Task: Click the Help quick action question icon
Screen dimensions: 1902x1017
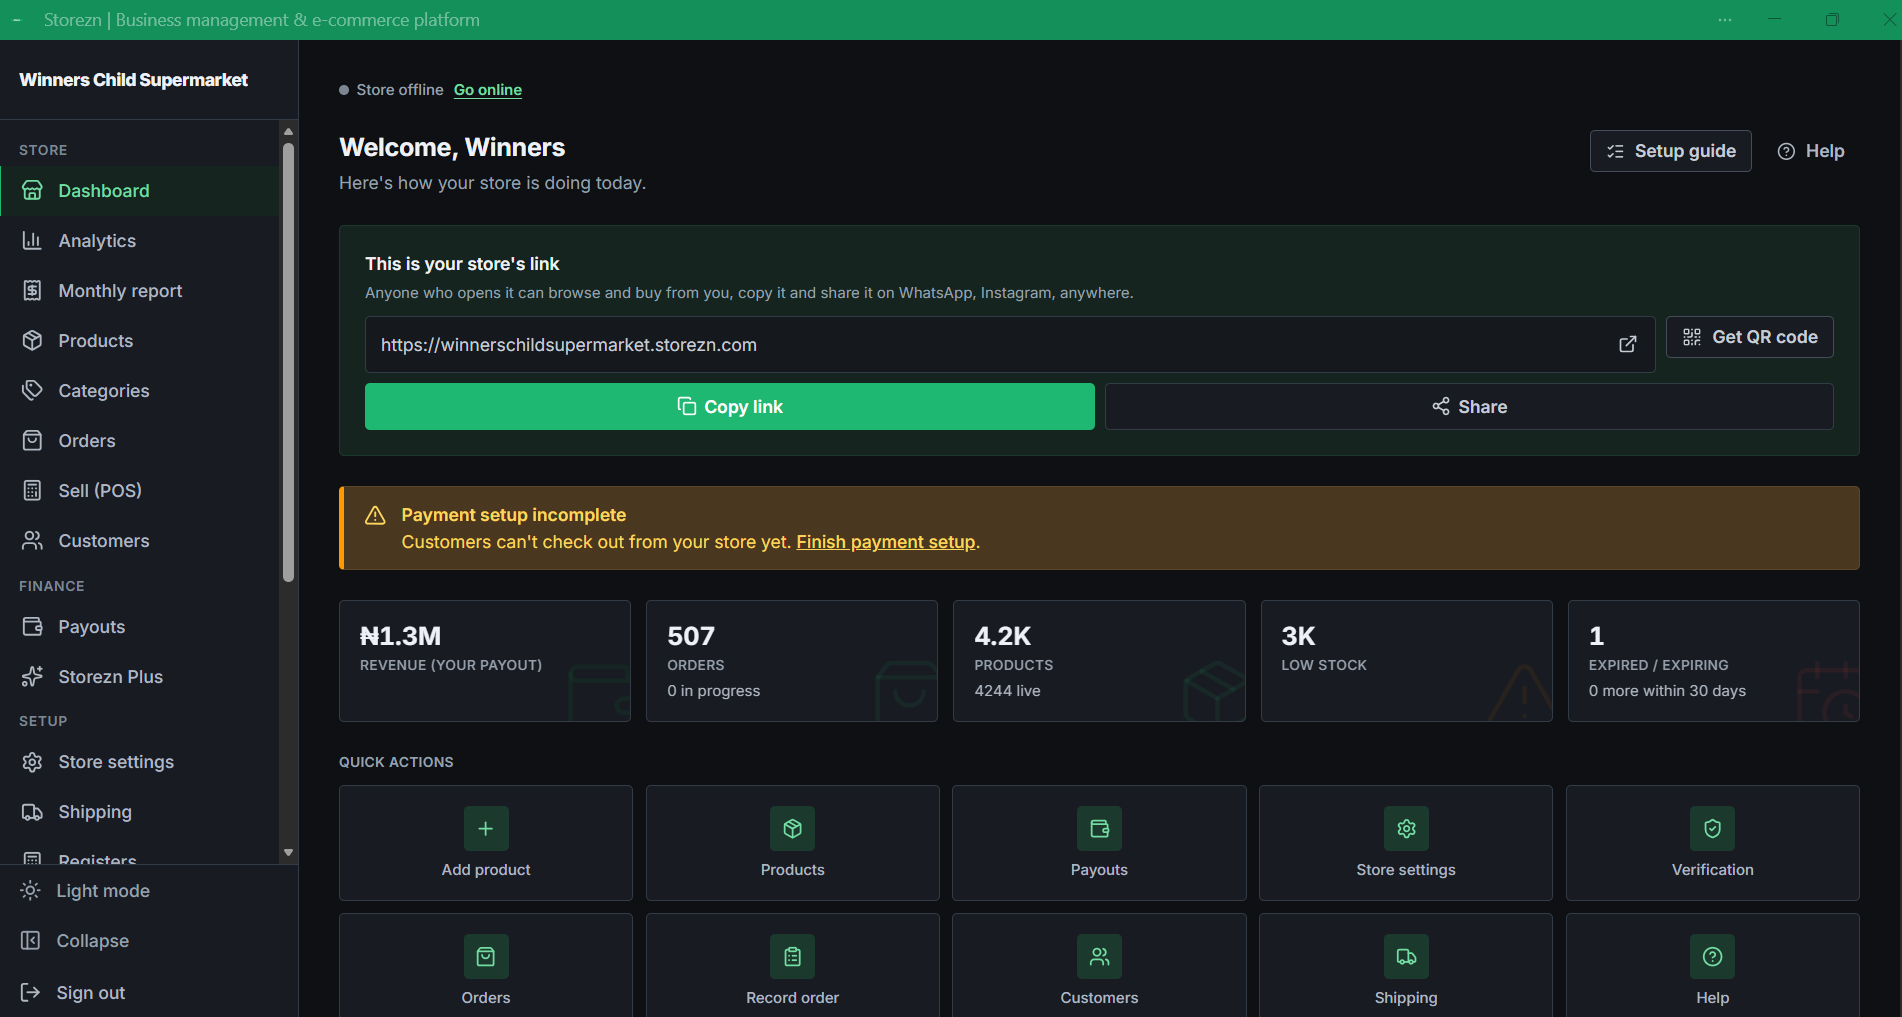Action: 1713,957
